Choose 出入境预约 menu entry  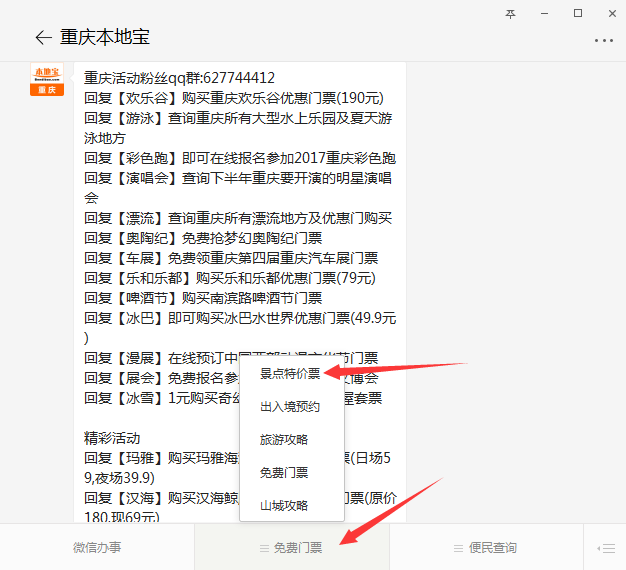[290, 407]
